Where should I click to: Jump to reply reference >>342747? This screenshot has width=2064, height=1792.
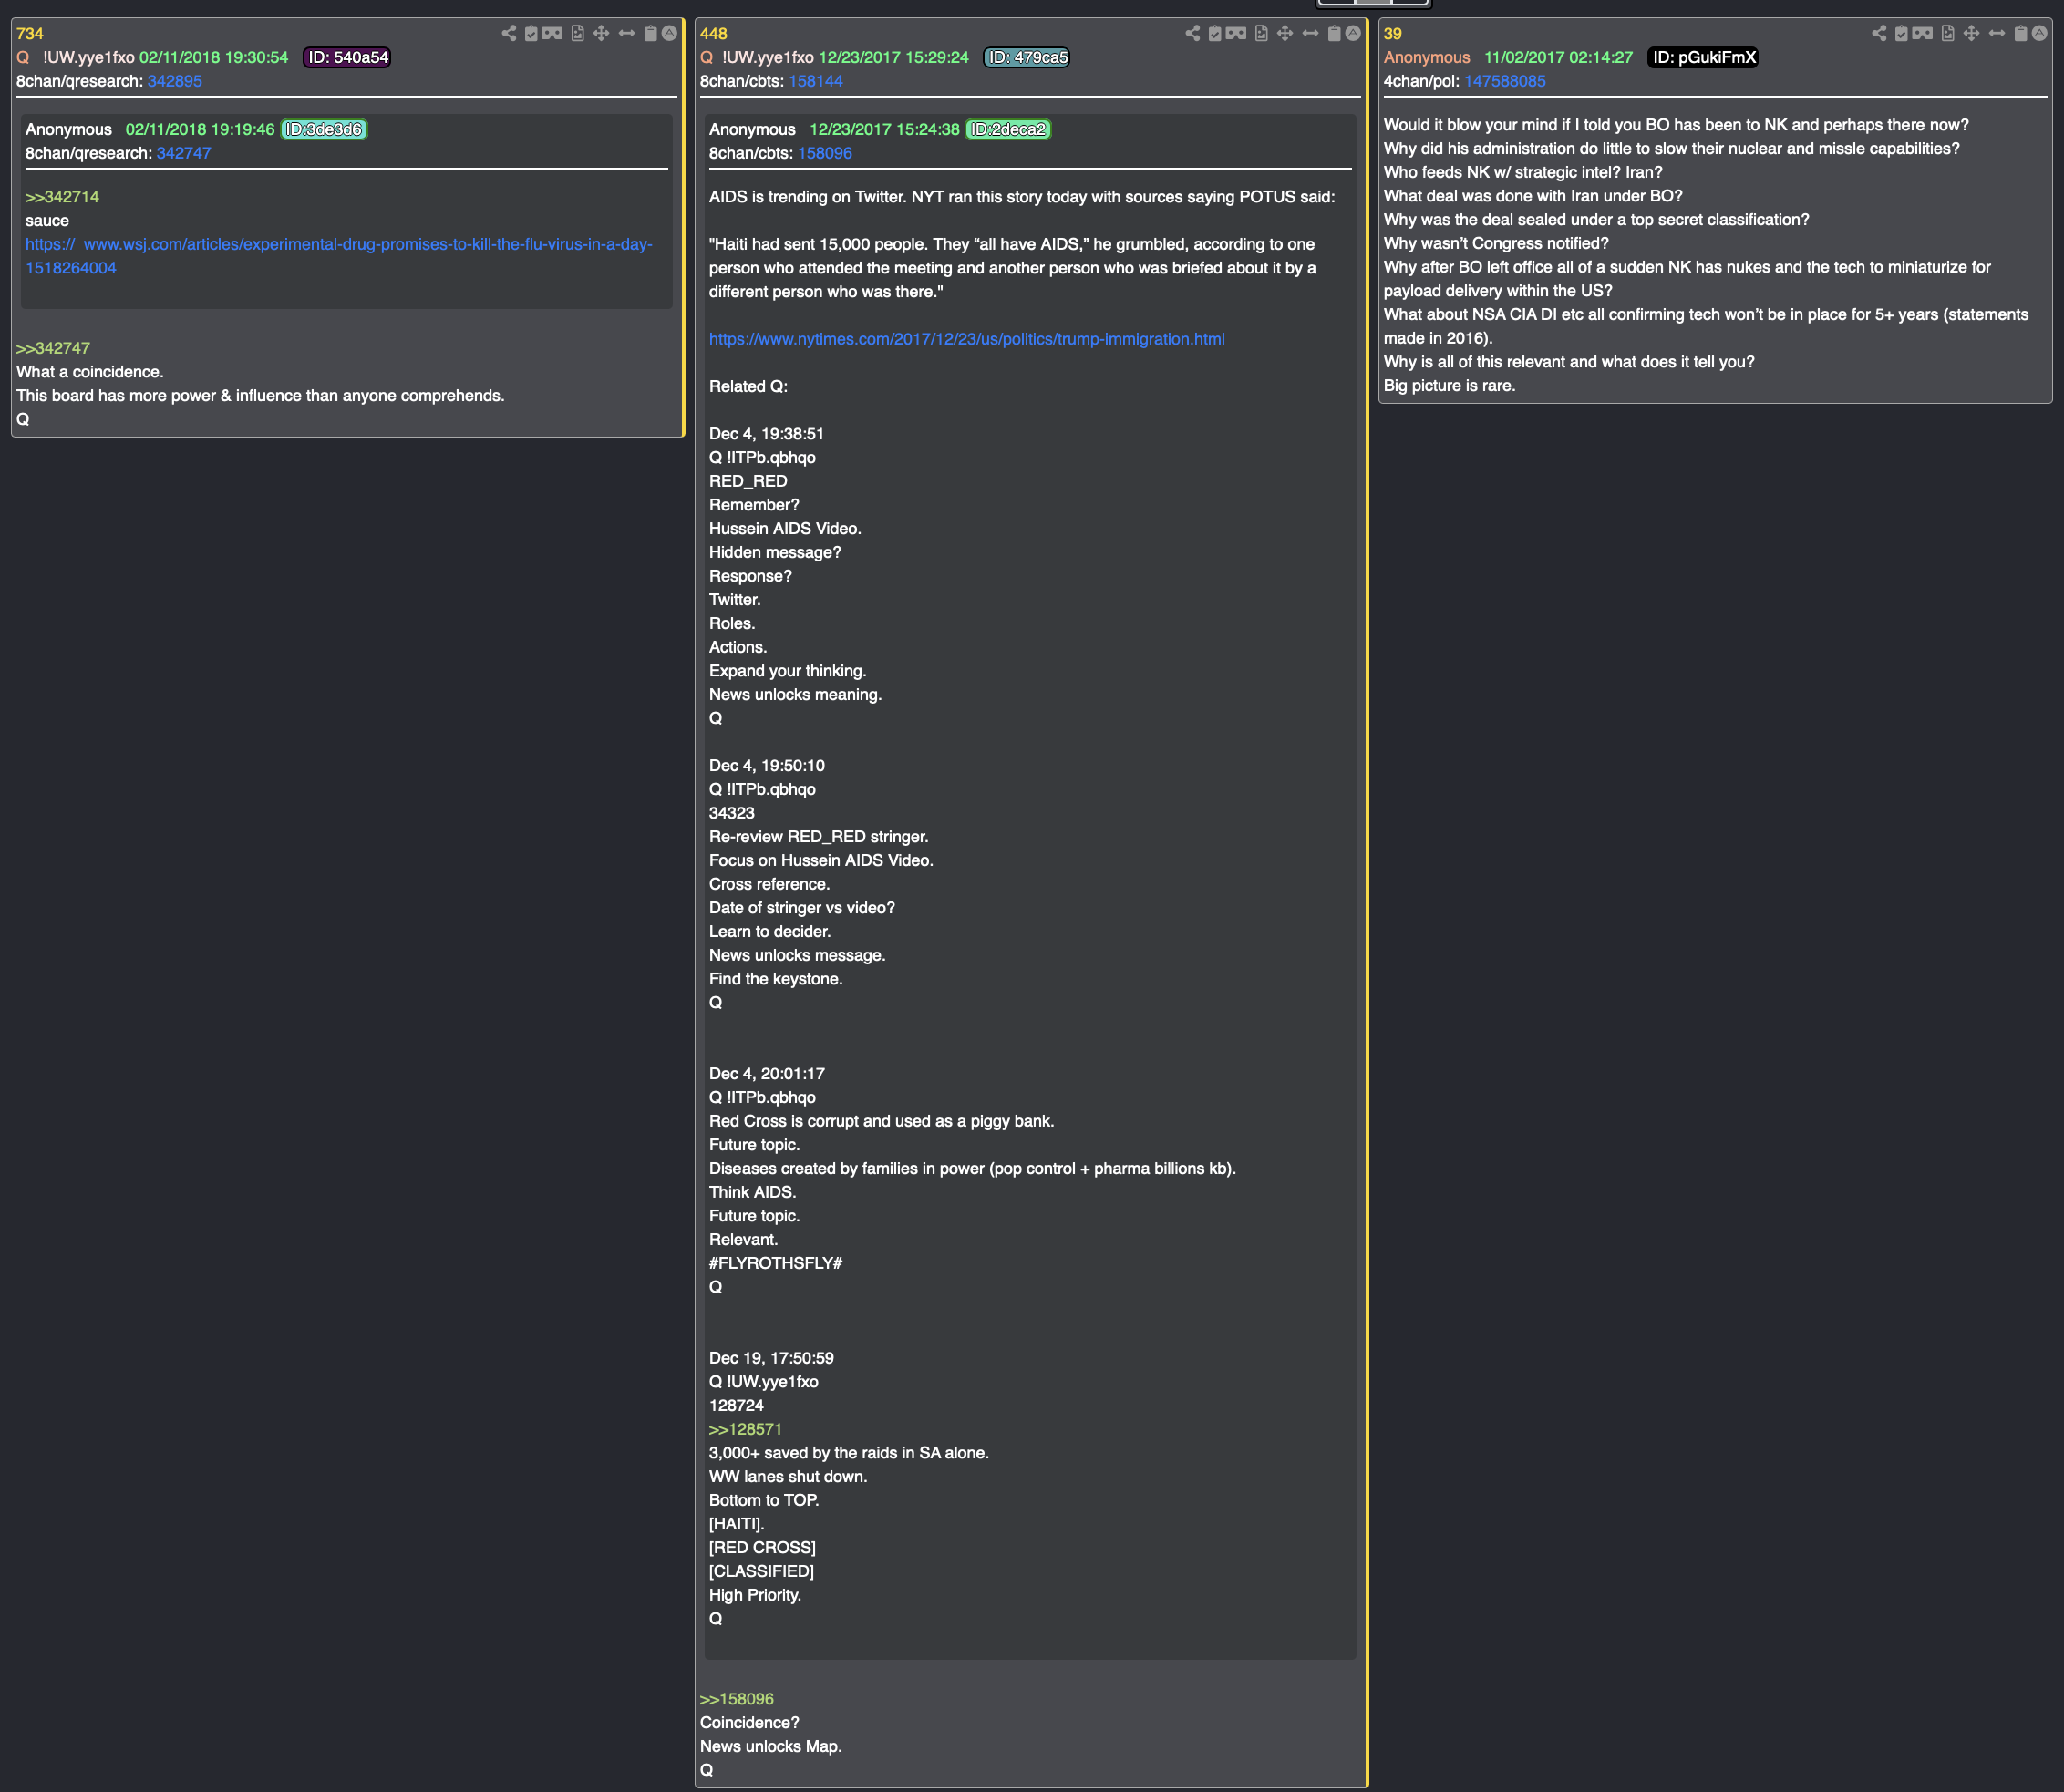click(x=53, y=348)
